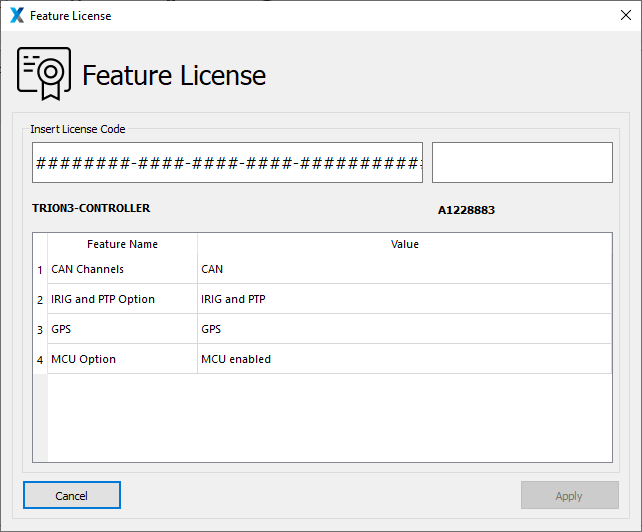
Task: Click the certificate ribbon icon
Action: click(44, 74)
